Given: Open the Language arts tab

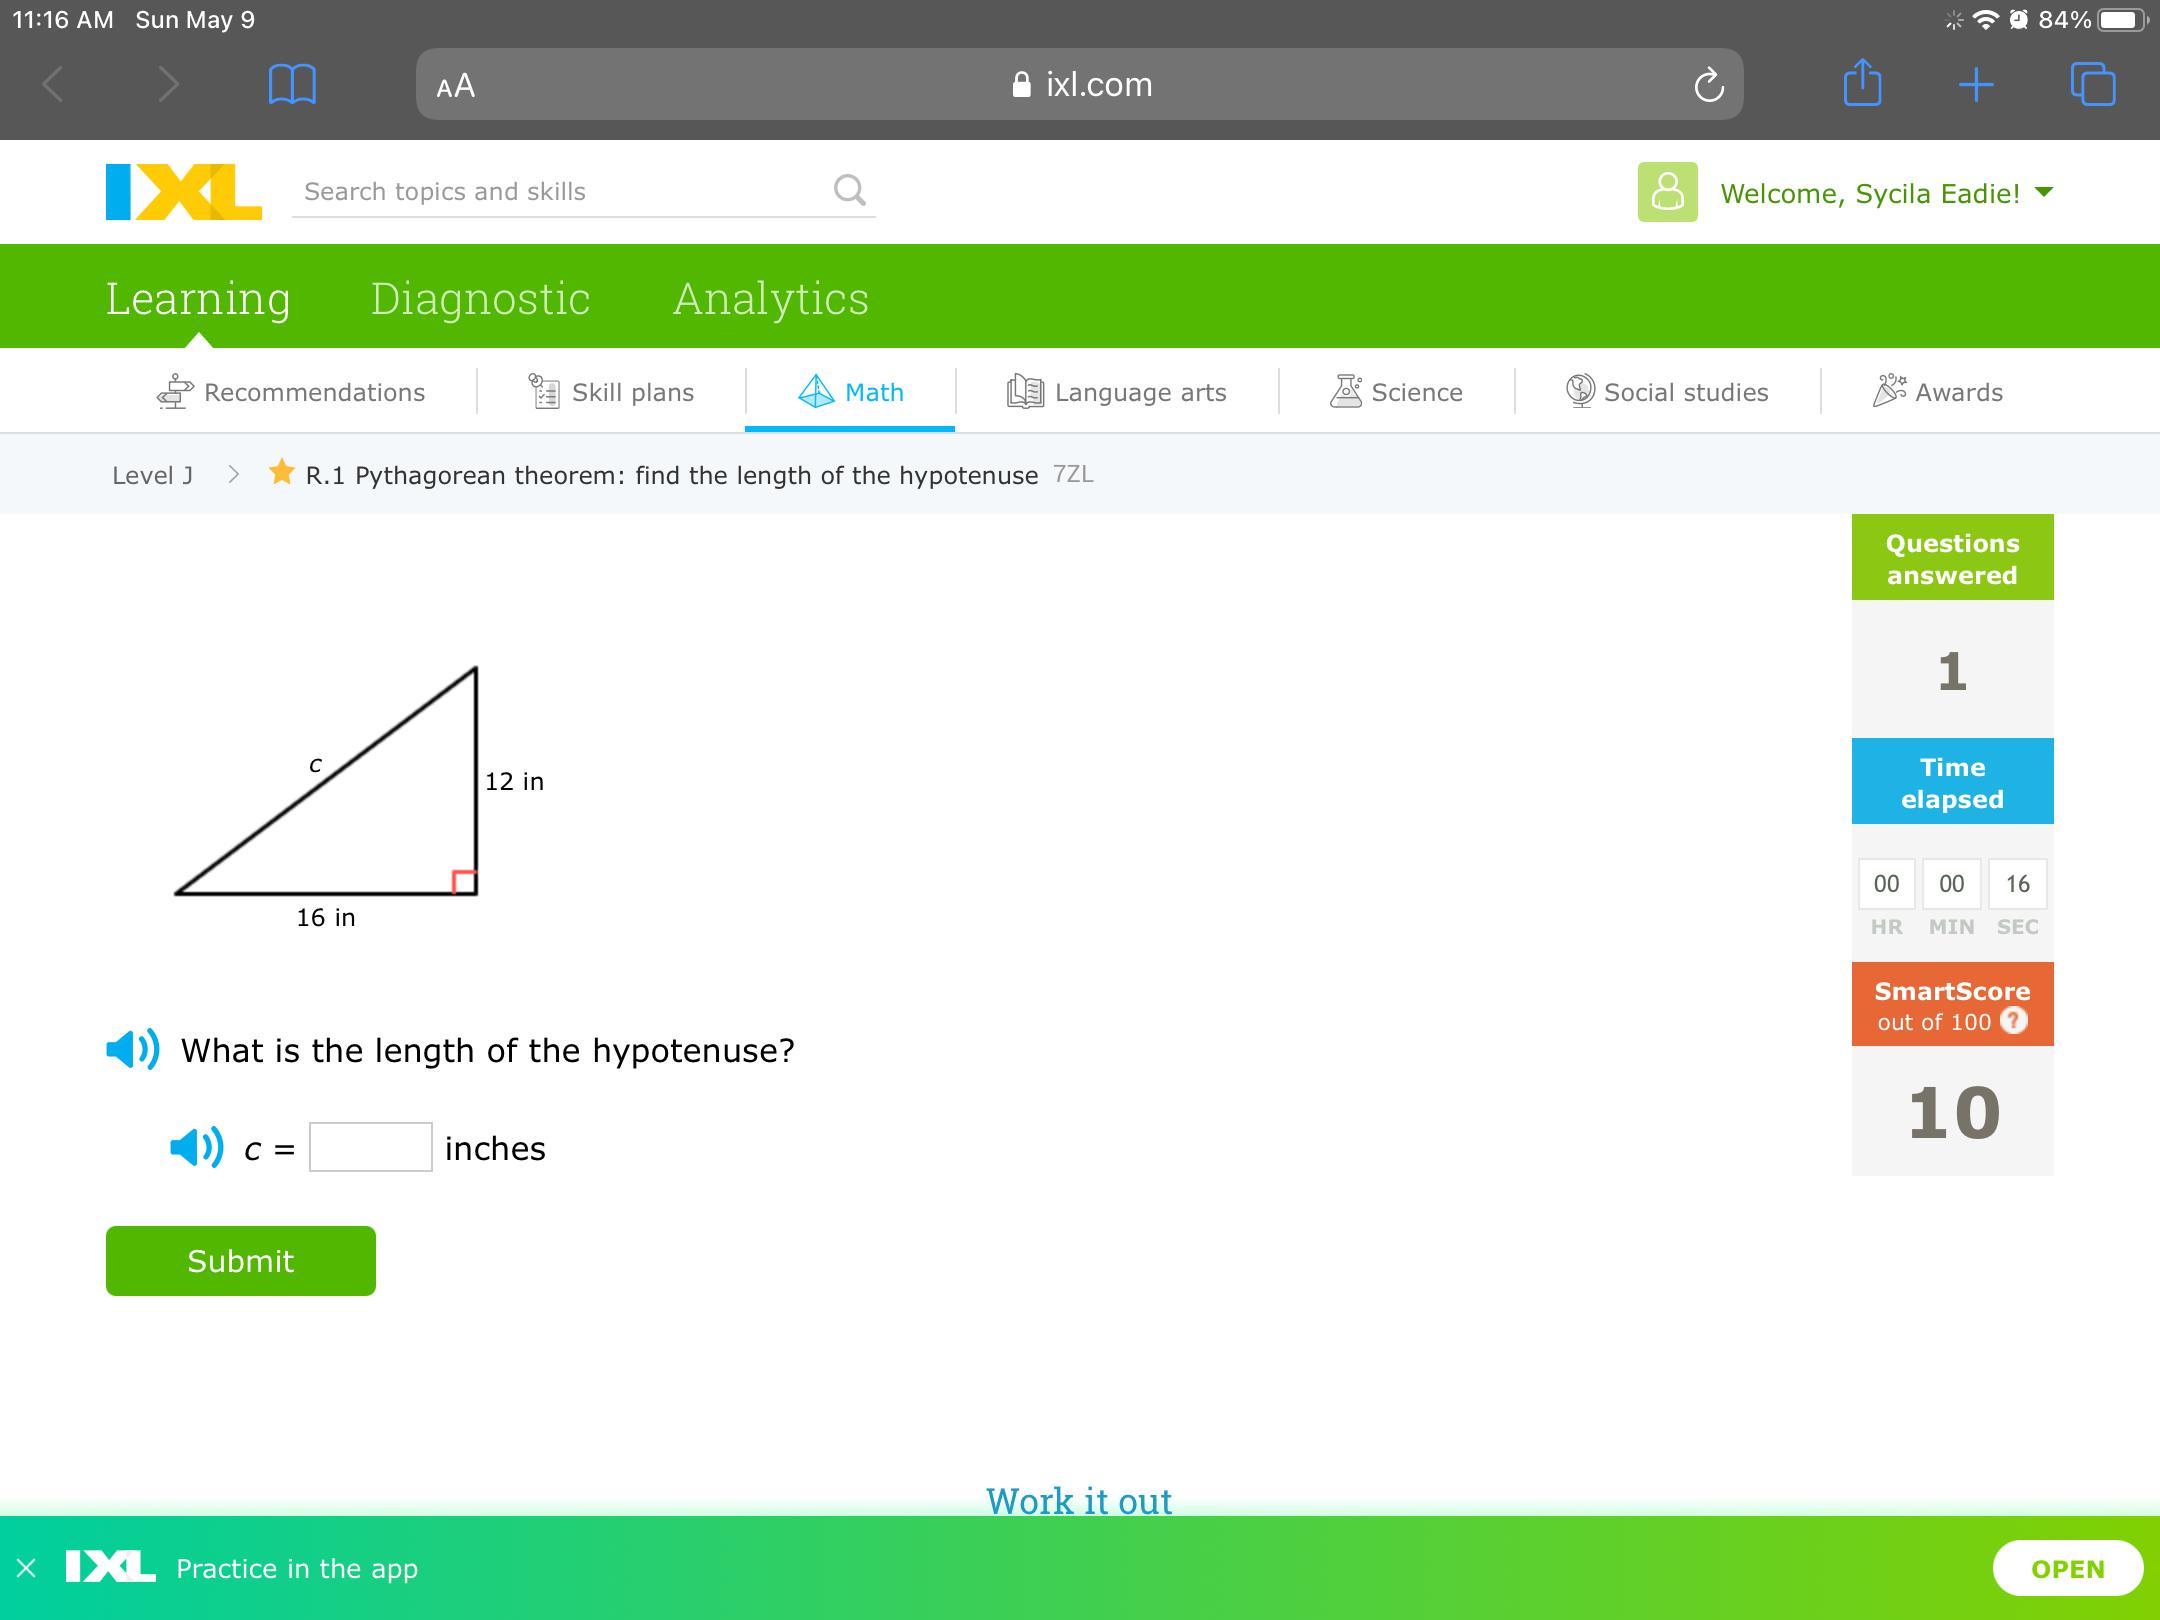Looking at the screenshot, I should [1117, 392].
